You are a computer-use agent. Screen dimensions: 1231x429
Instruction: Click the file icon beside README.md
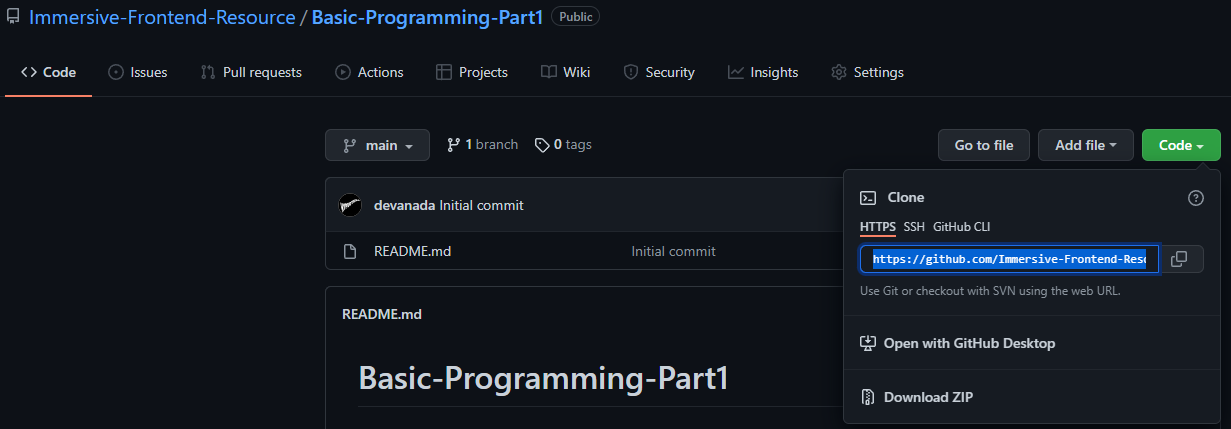[x=350, y=251]
